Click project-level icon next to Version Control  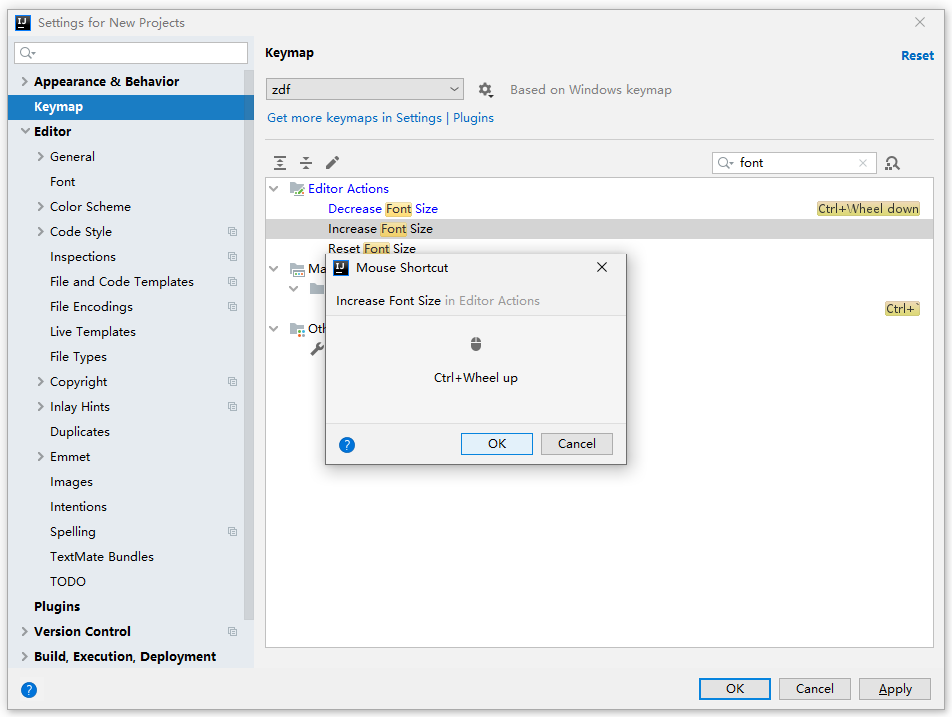point(233,631)
